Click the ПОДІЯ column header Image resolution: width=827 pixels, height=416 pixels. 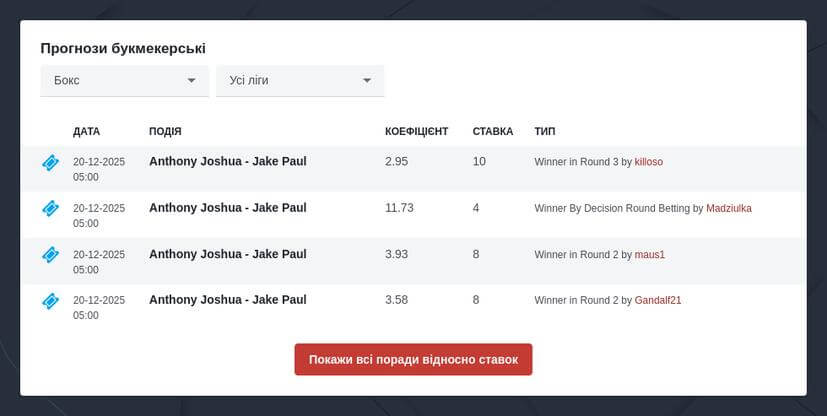click(165, 131)
